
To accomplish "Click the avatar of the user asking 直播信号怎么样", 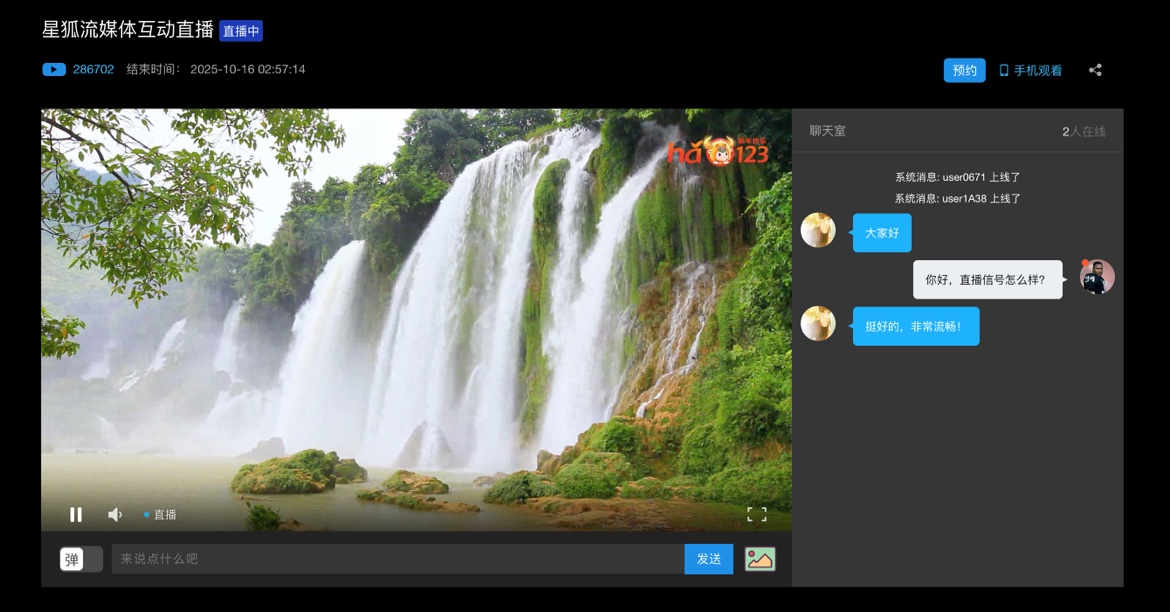I will [x=1097, y=277].
